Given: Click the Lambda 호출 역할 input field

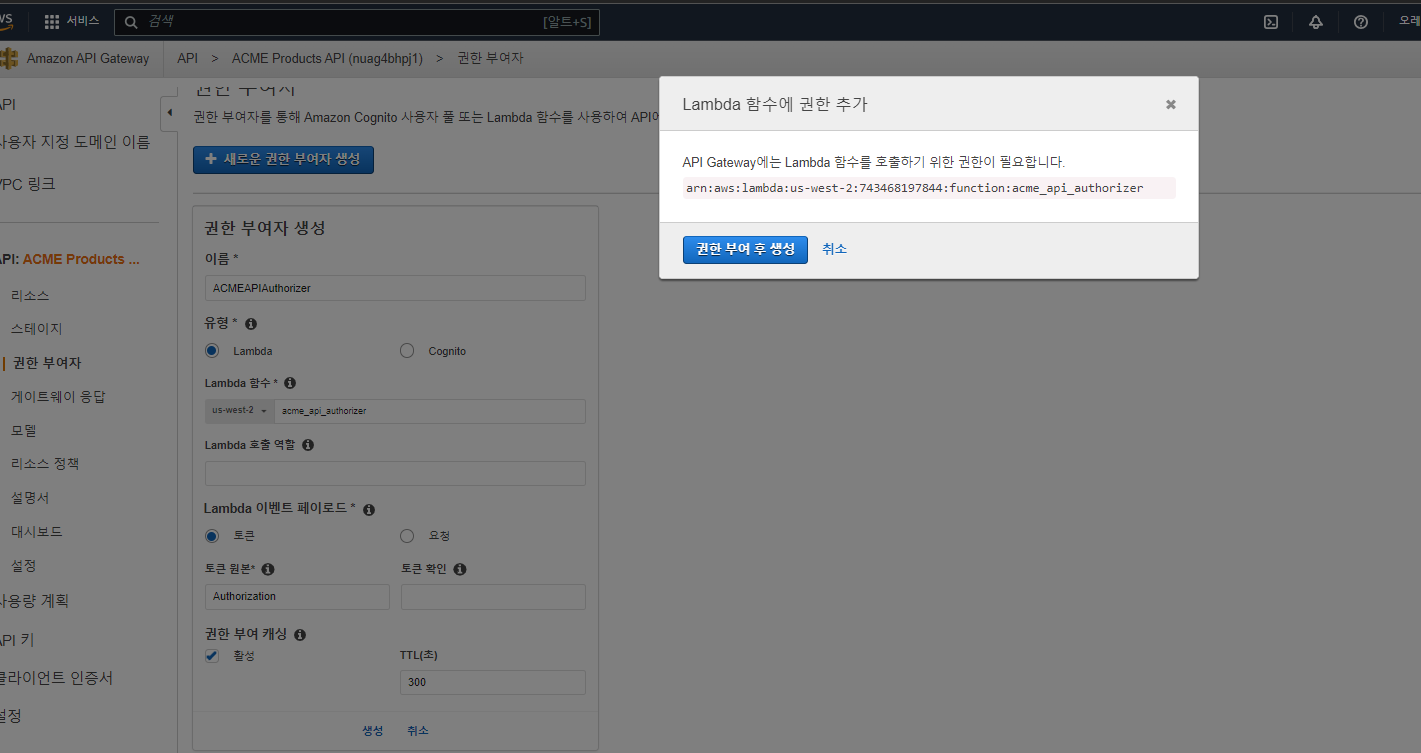Looking at the screenshot, I should coord(395,474).
